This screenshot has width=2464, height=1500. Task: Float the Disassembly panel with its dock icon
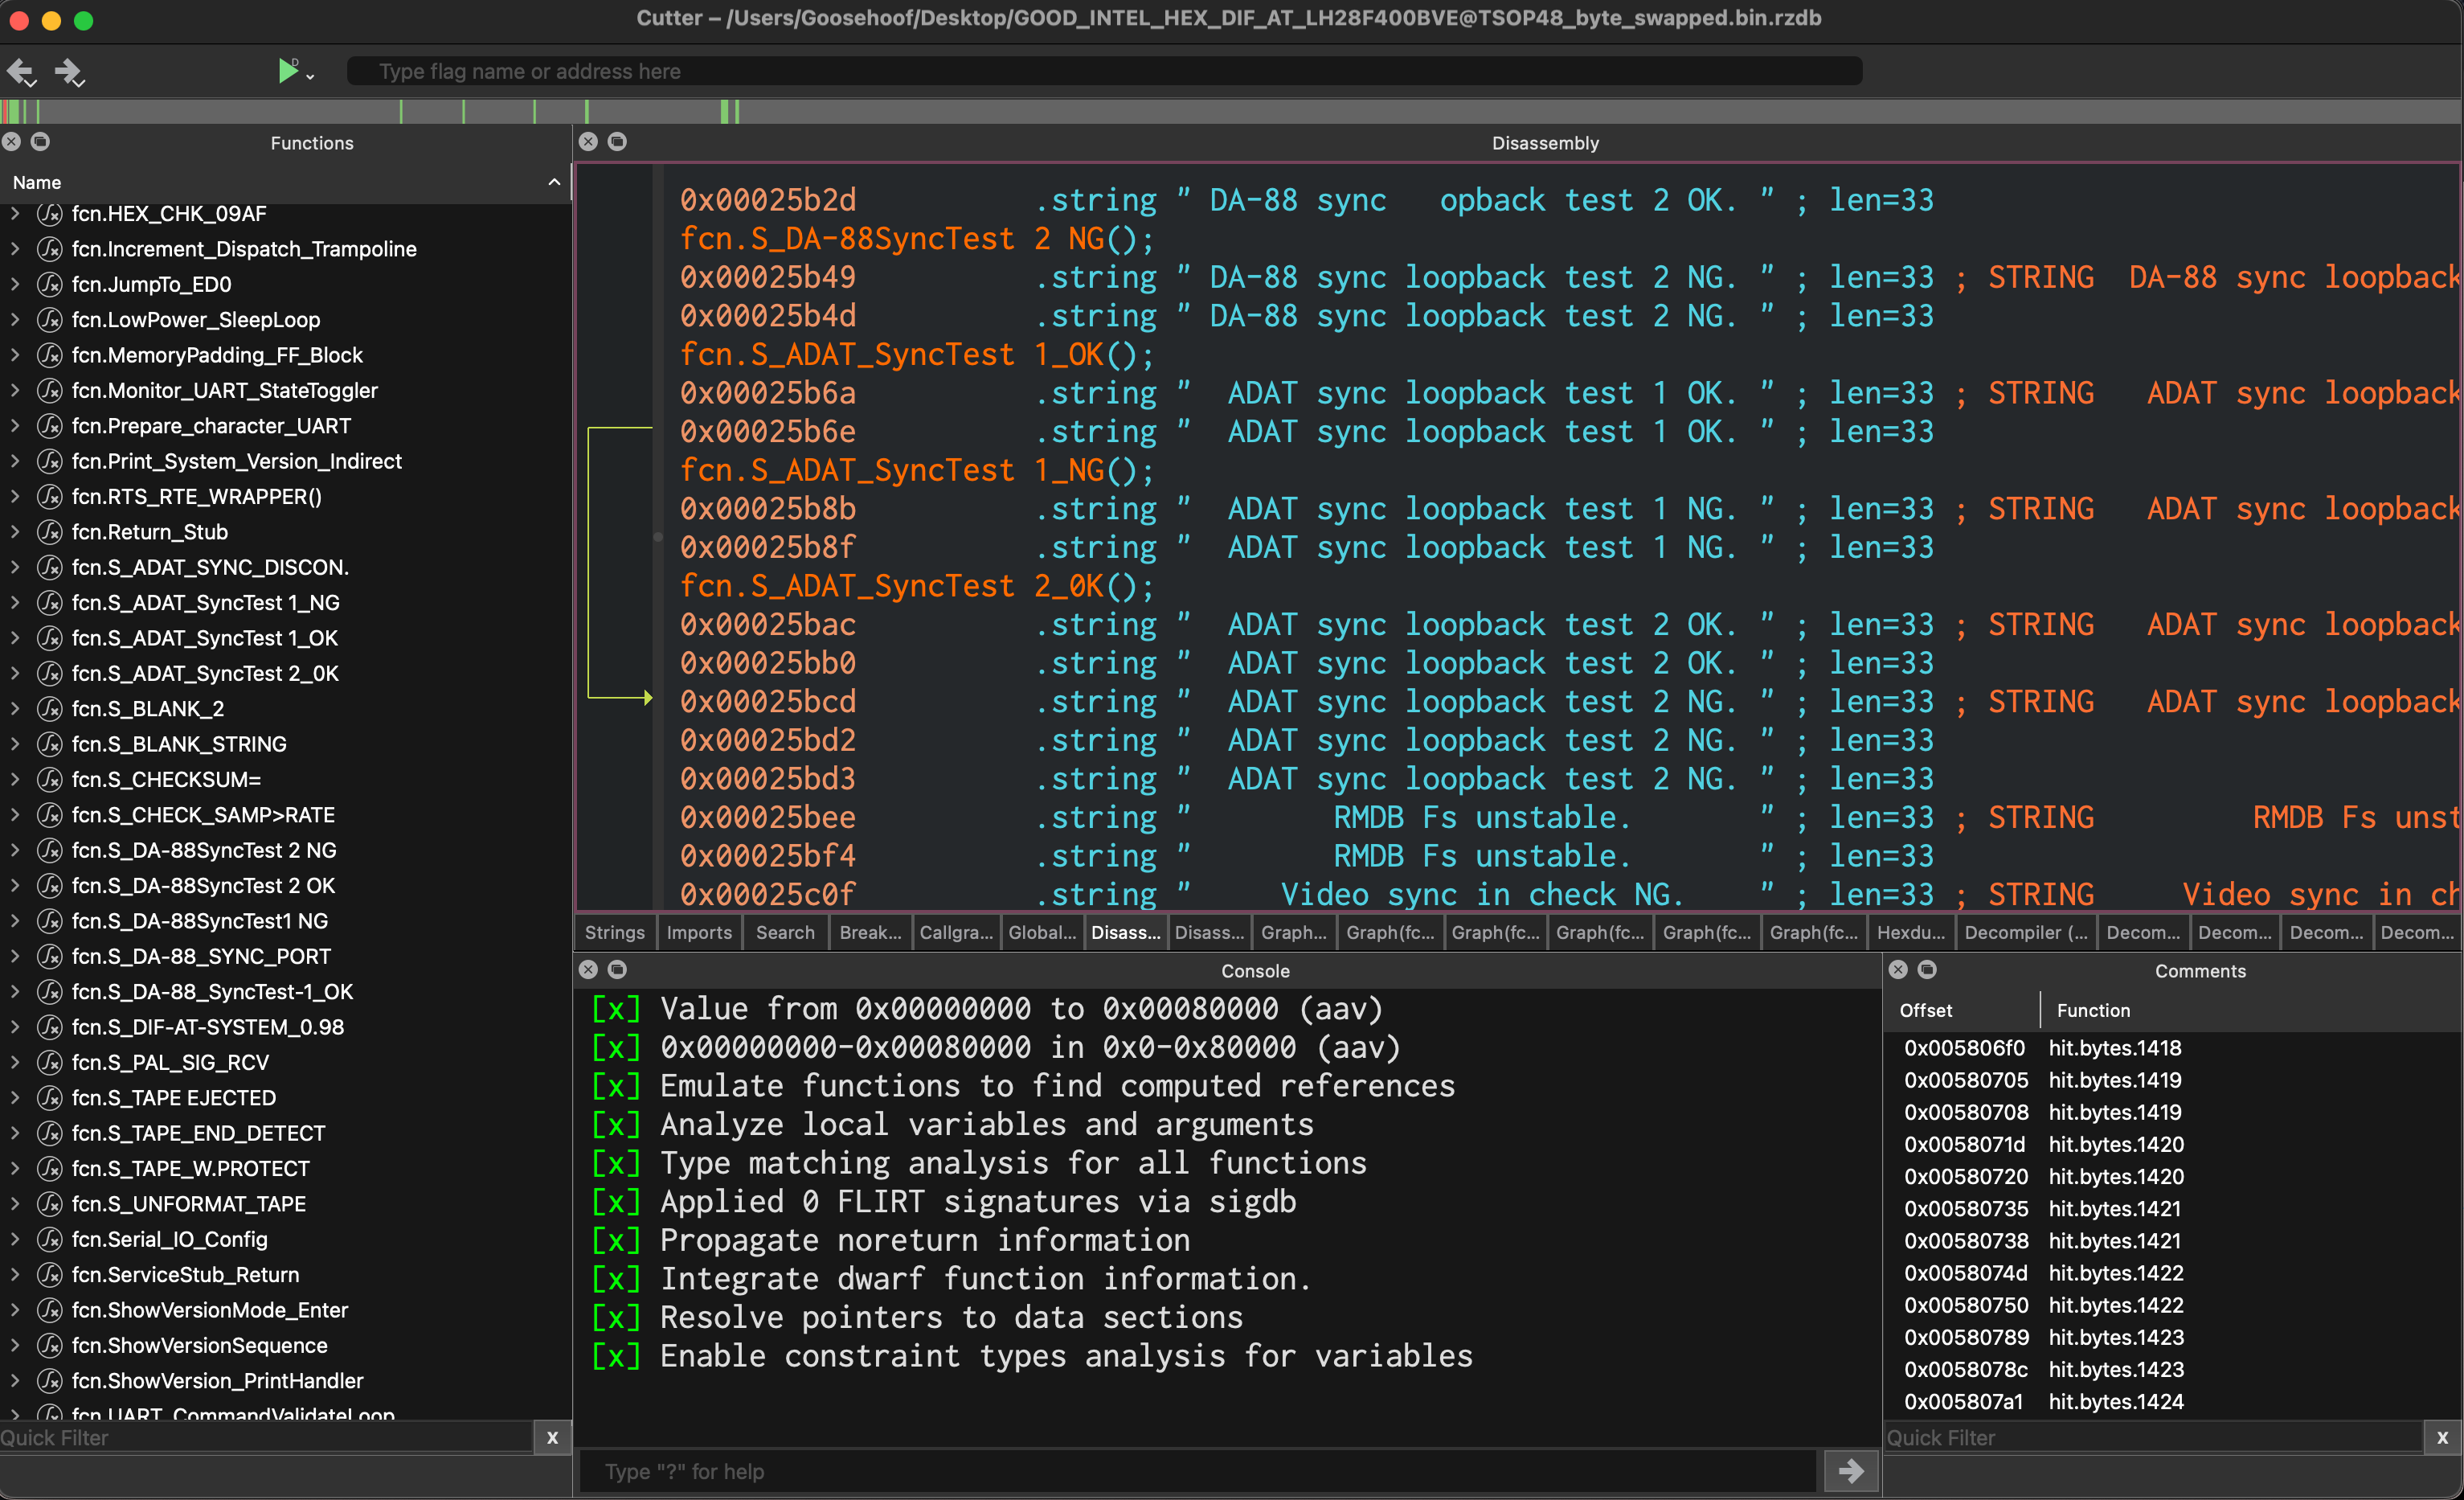pos(617,142)
